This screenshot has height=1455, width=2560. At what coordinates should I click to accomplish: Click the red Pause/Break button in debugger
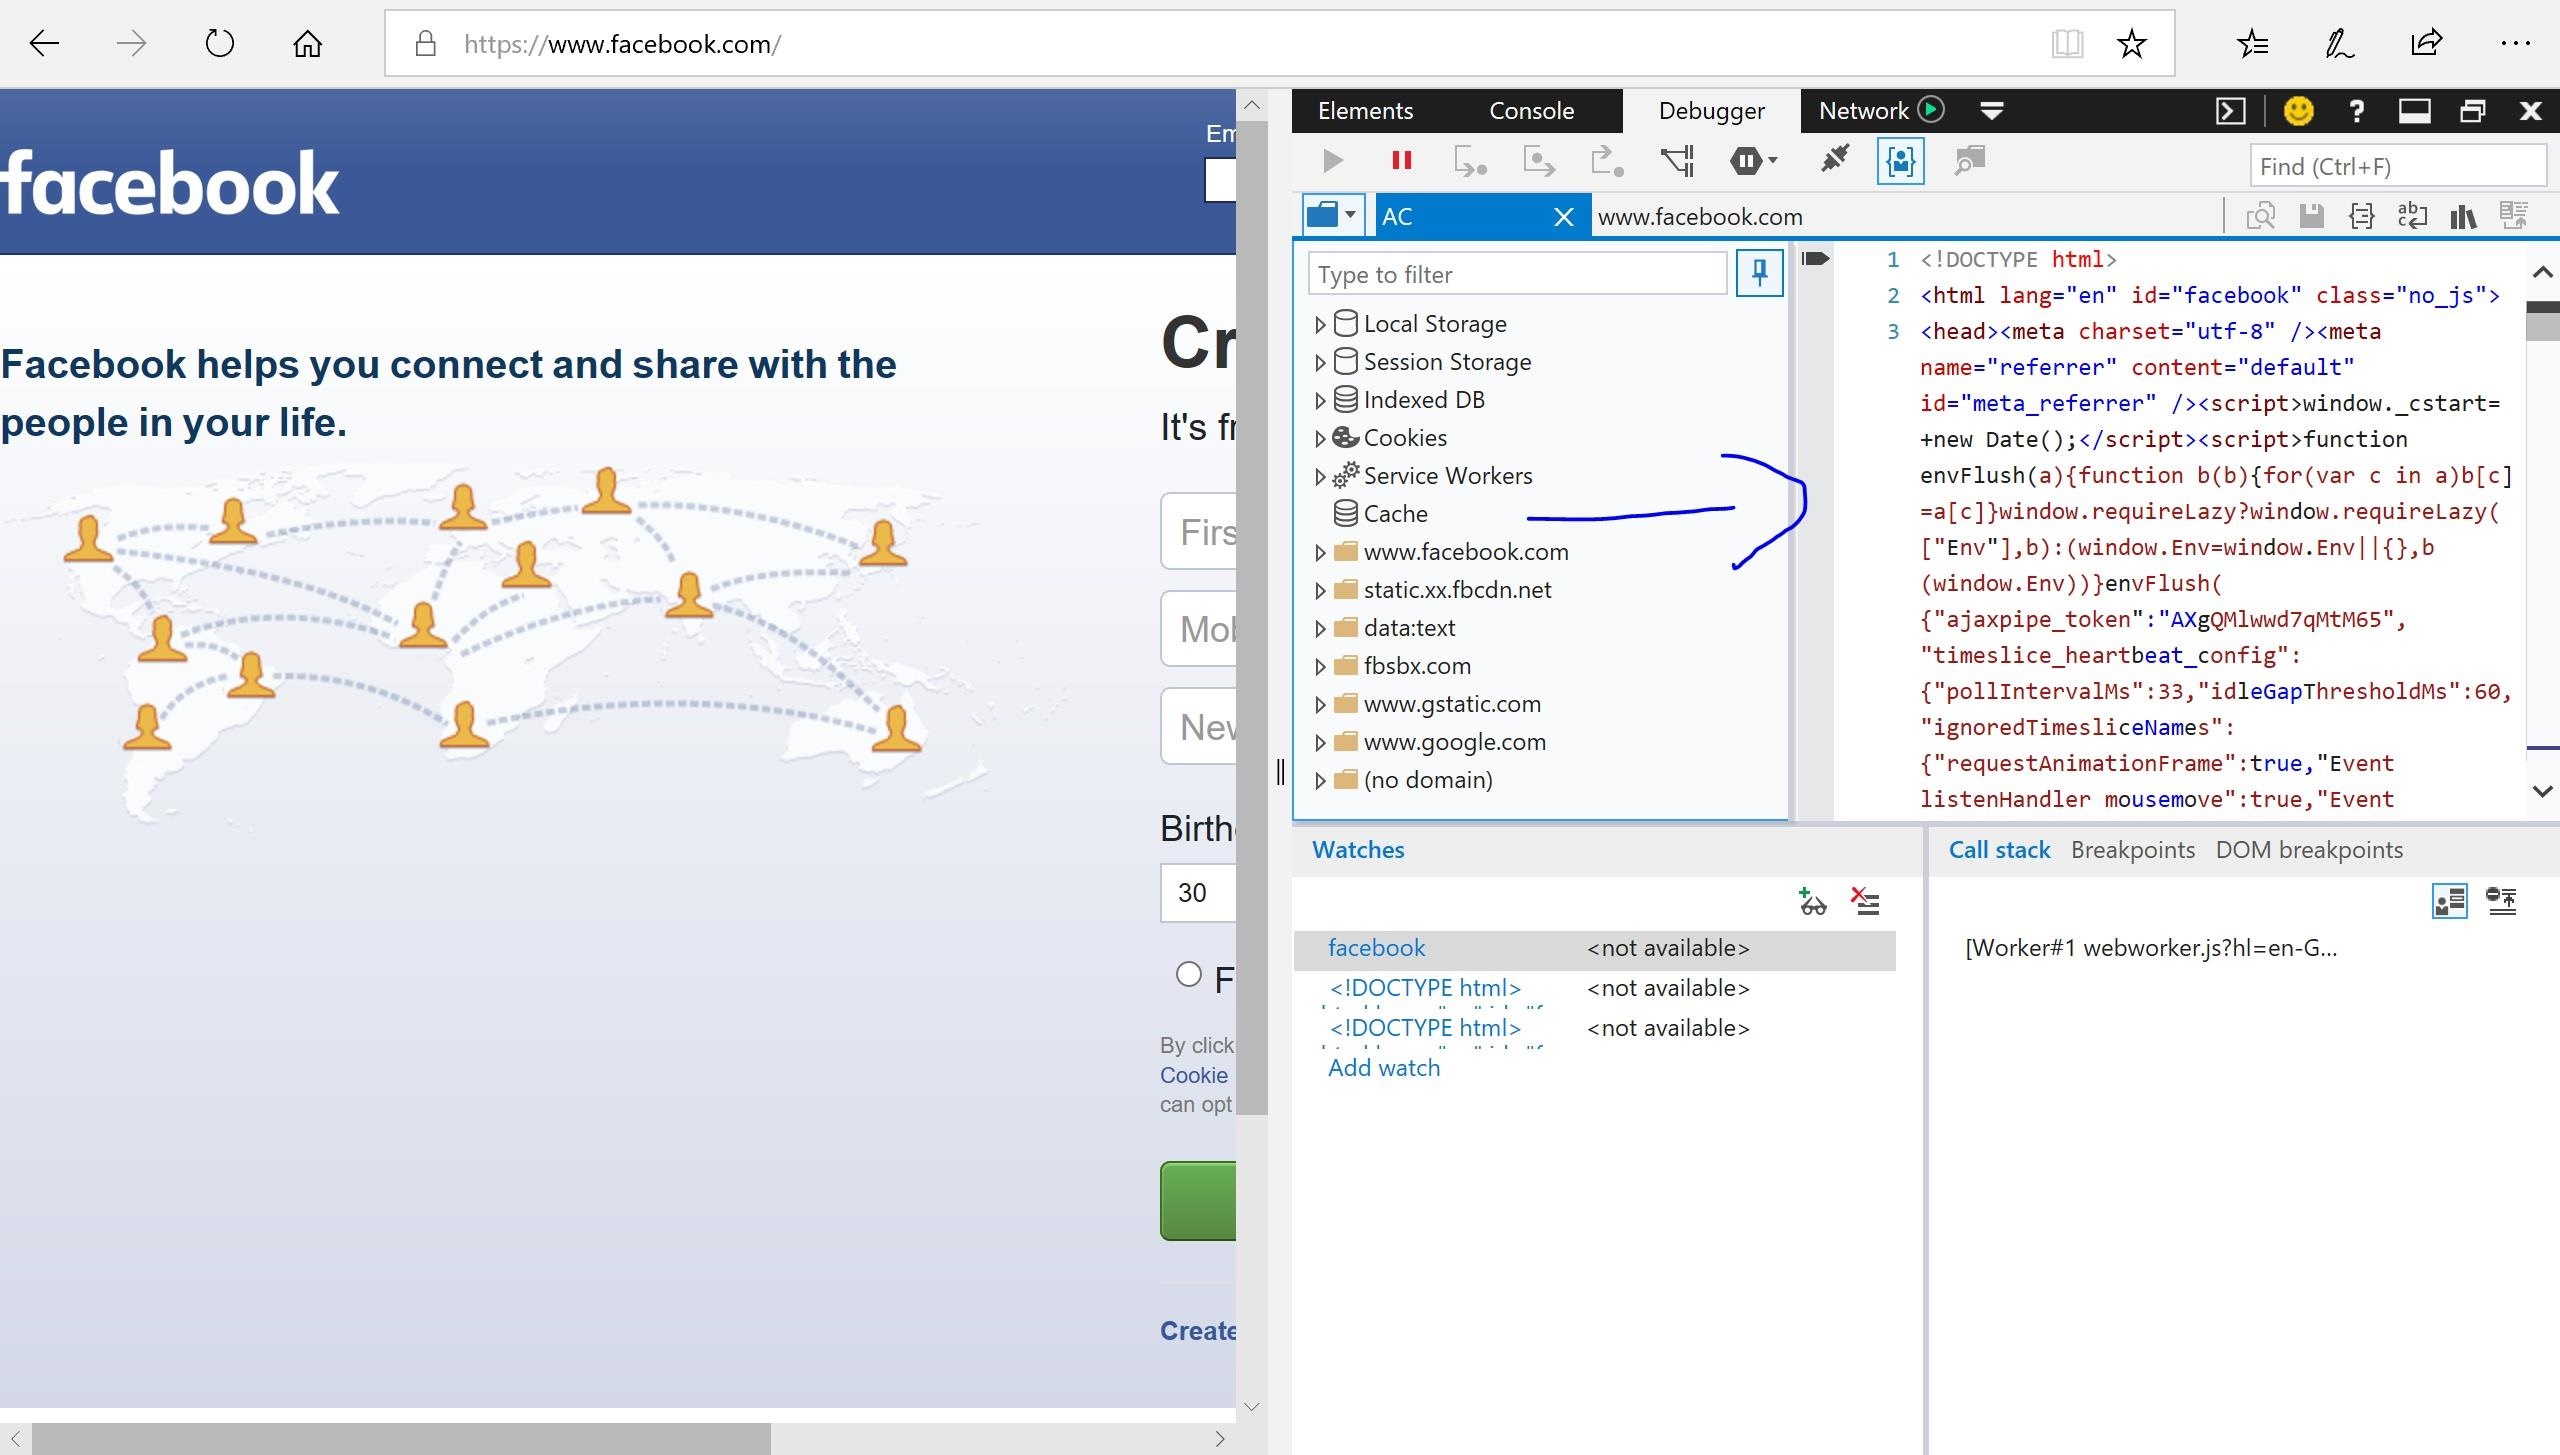(1401, 161)
